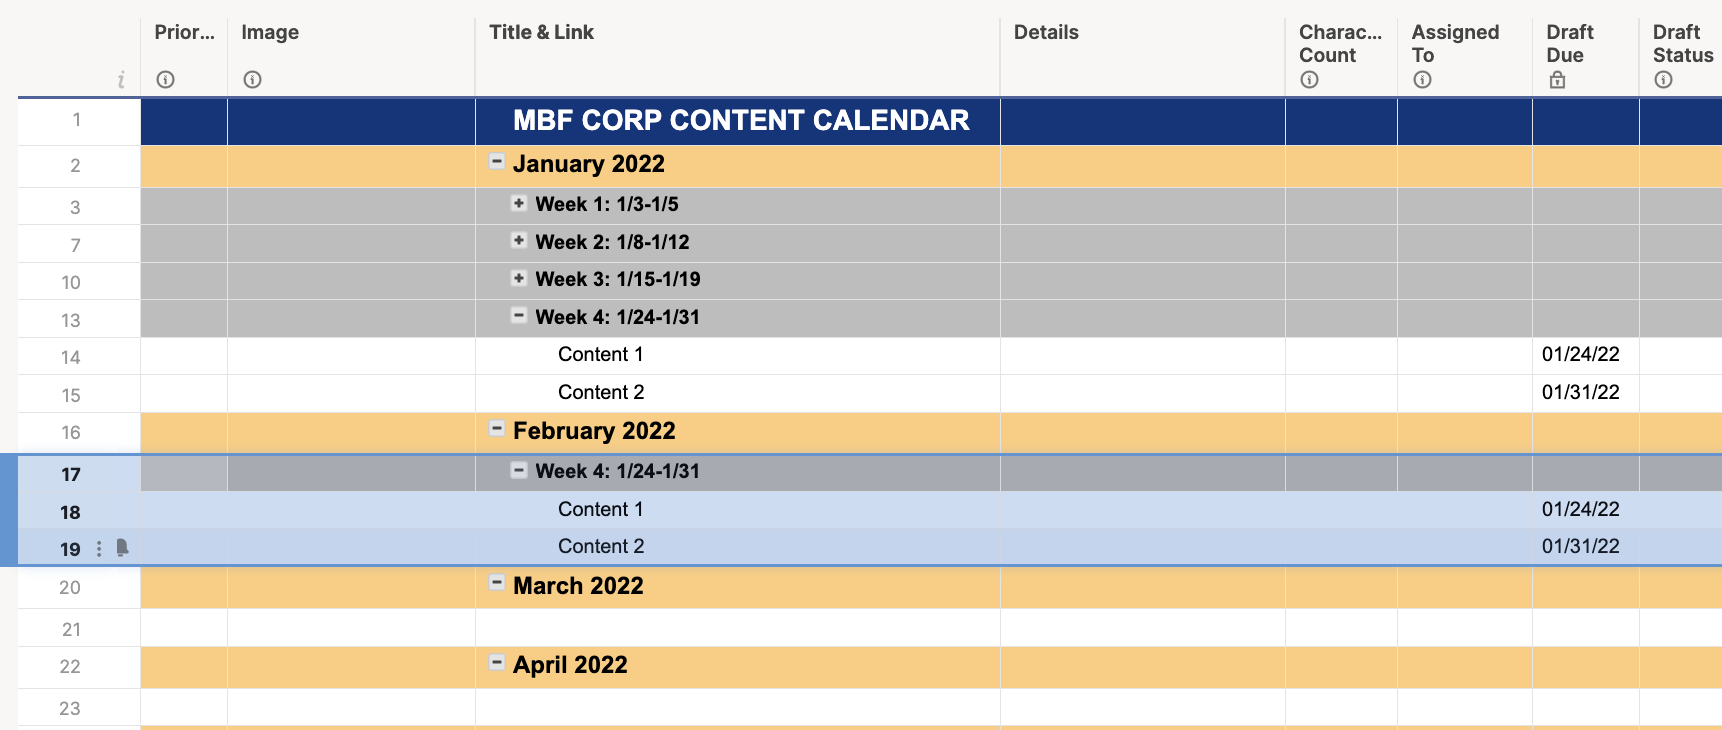Click the Assigned To column info icon
Screen dimensions: 1722x730
click(1422, 79)
